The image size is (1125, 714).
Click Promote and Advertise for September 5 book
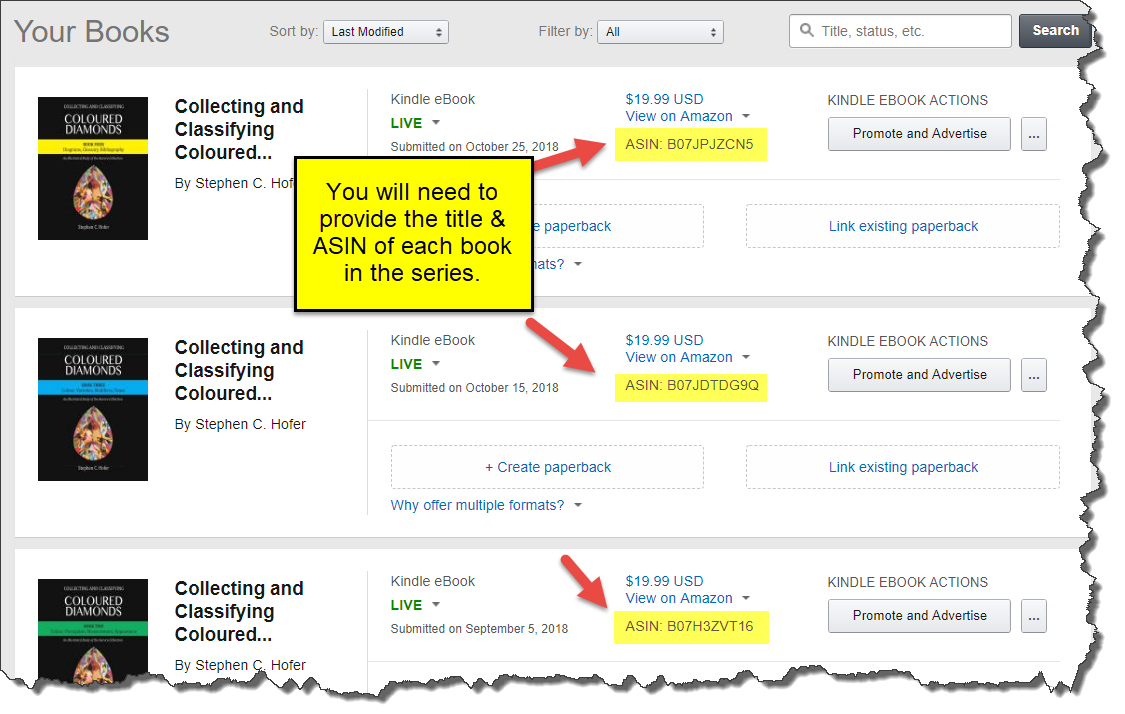pyautogui.click(x=919, y=616)
